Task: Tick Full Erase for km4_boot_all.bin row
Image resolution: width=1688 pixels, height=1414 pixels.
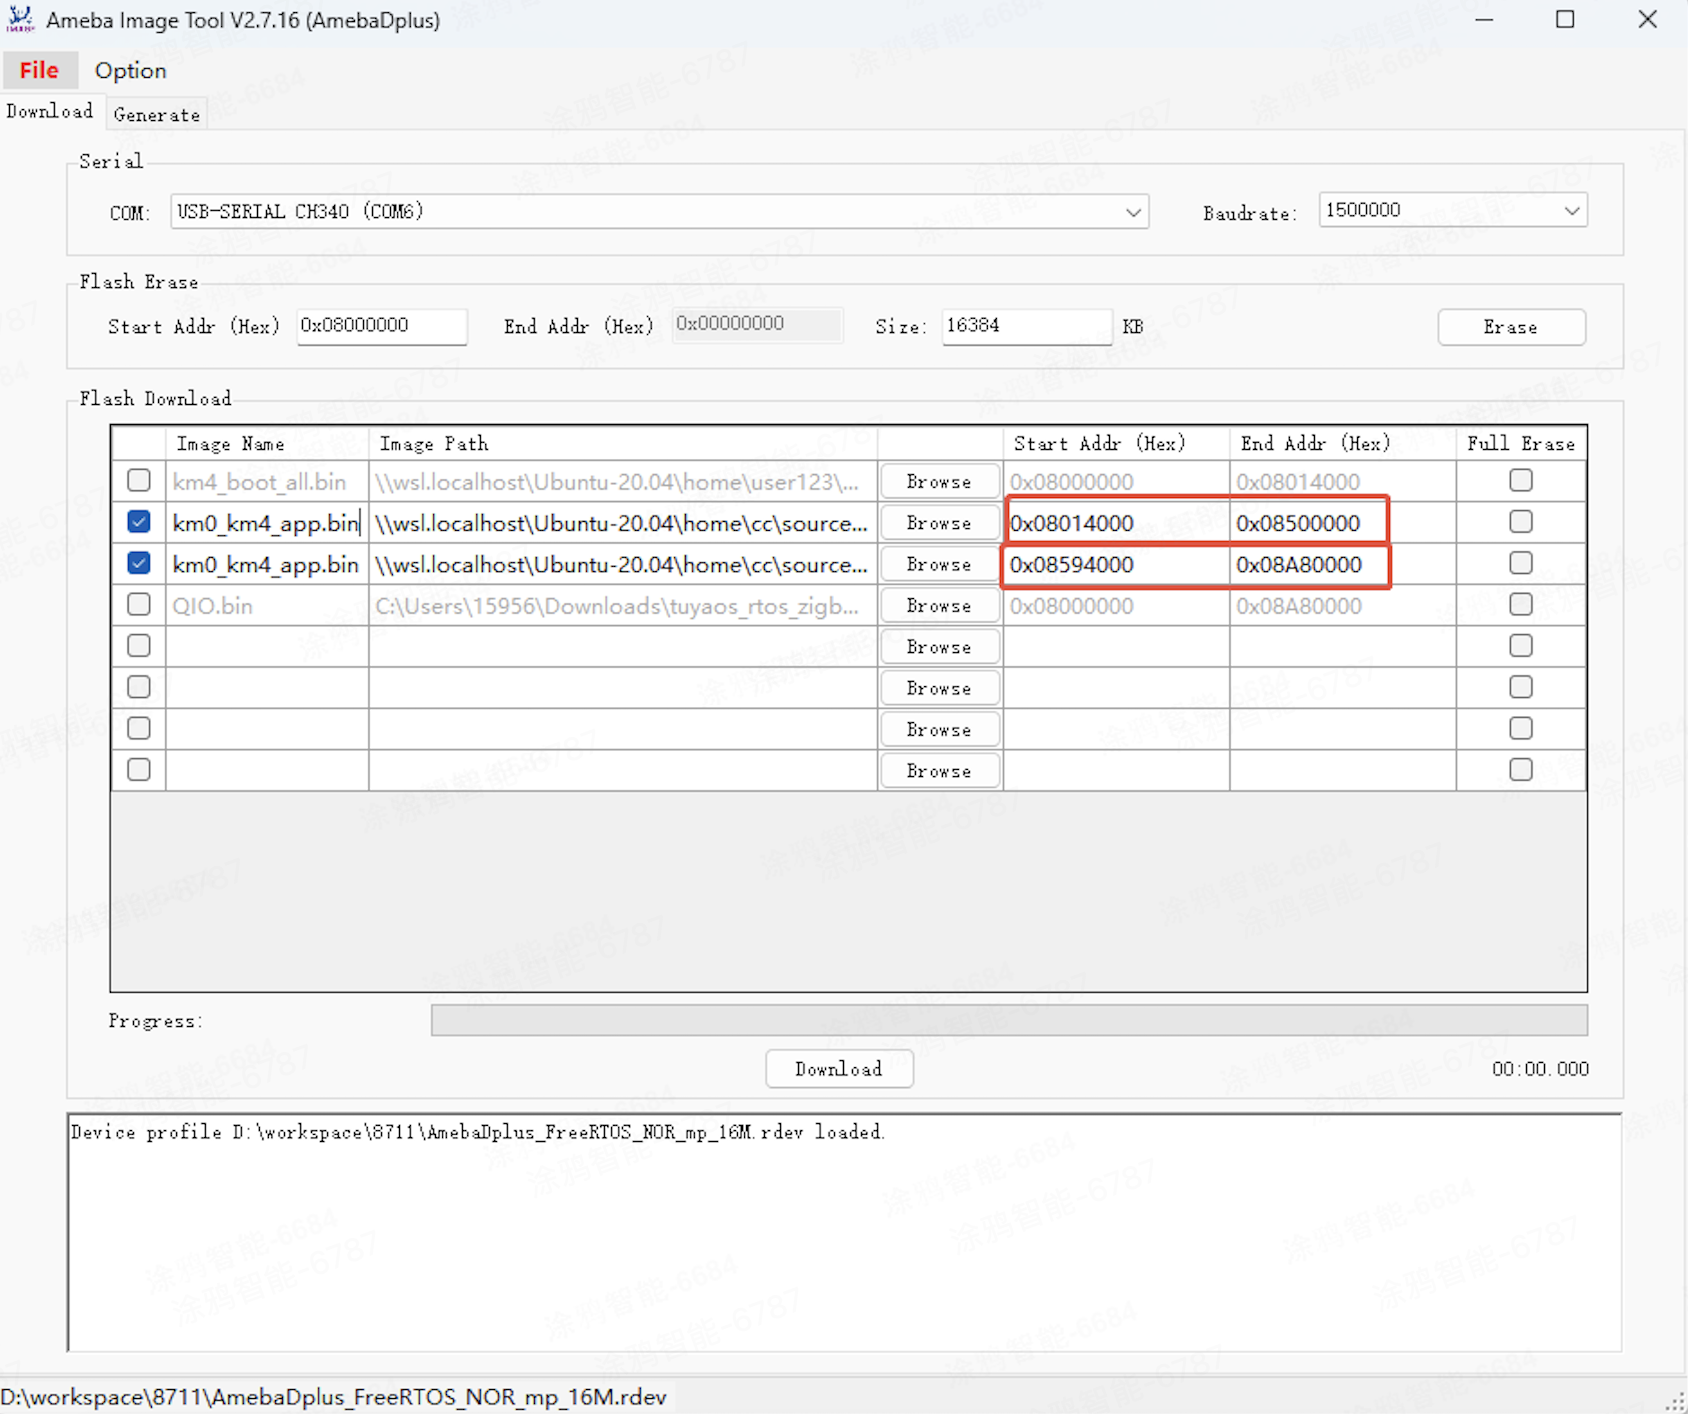Action: click(1520, 481)
